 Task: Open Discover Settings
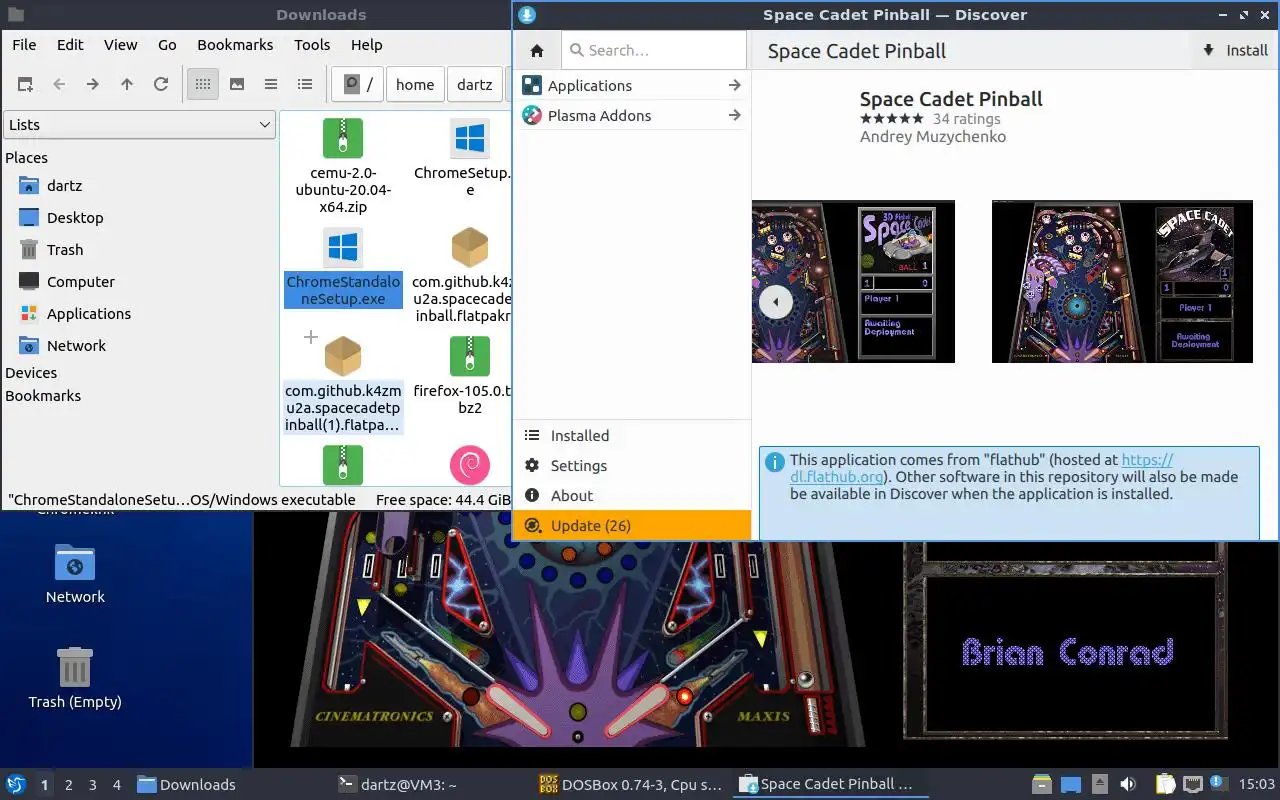(x=632, y=466)
